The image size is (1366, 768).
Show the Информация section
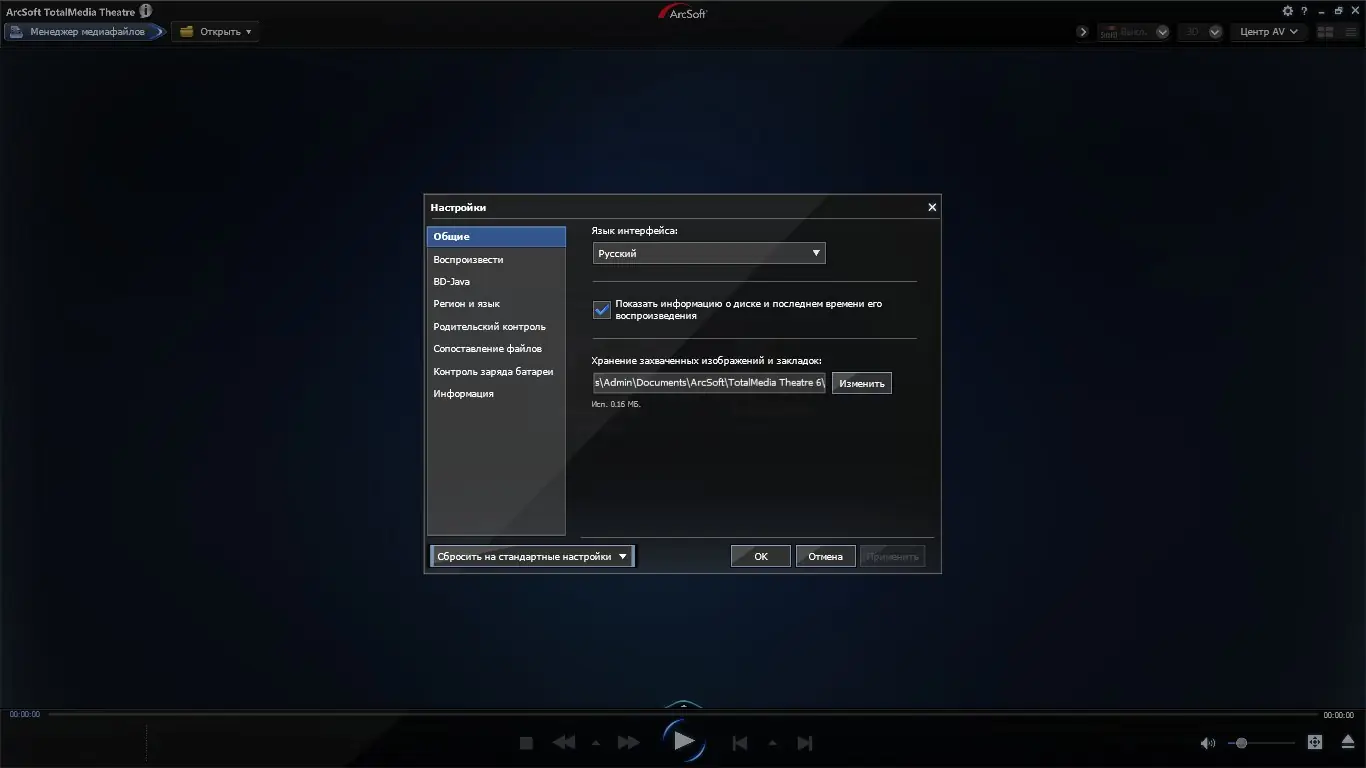(x=496, y=394)
